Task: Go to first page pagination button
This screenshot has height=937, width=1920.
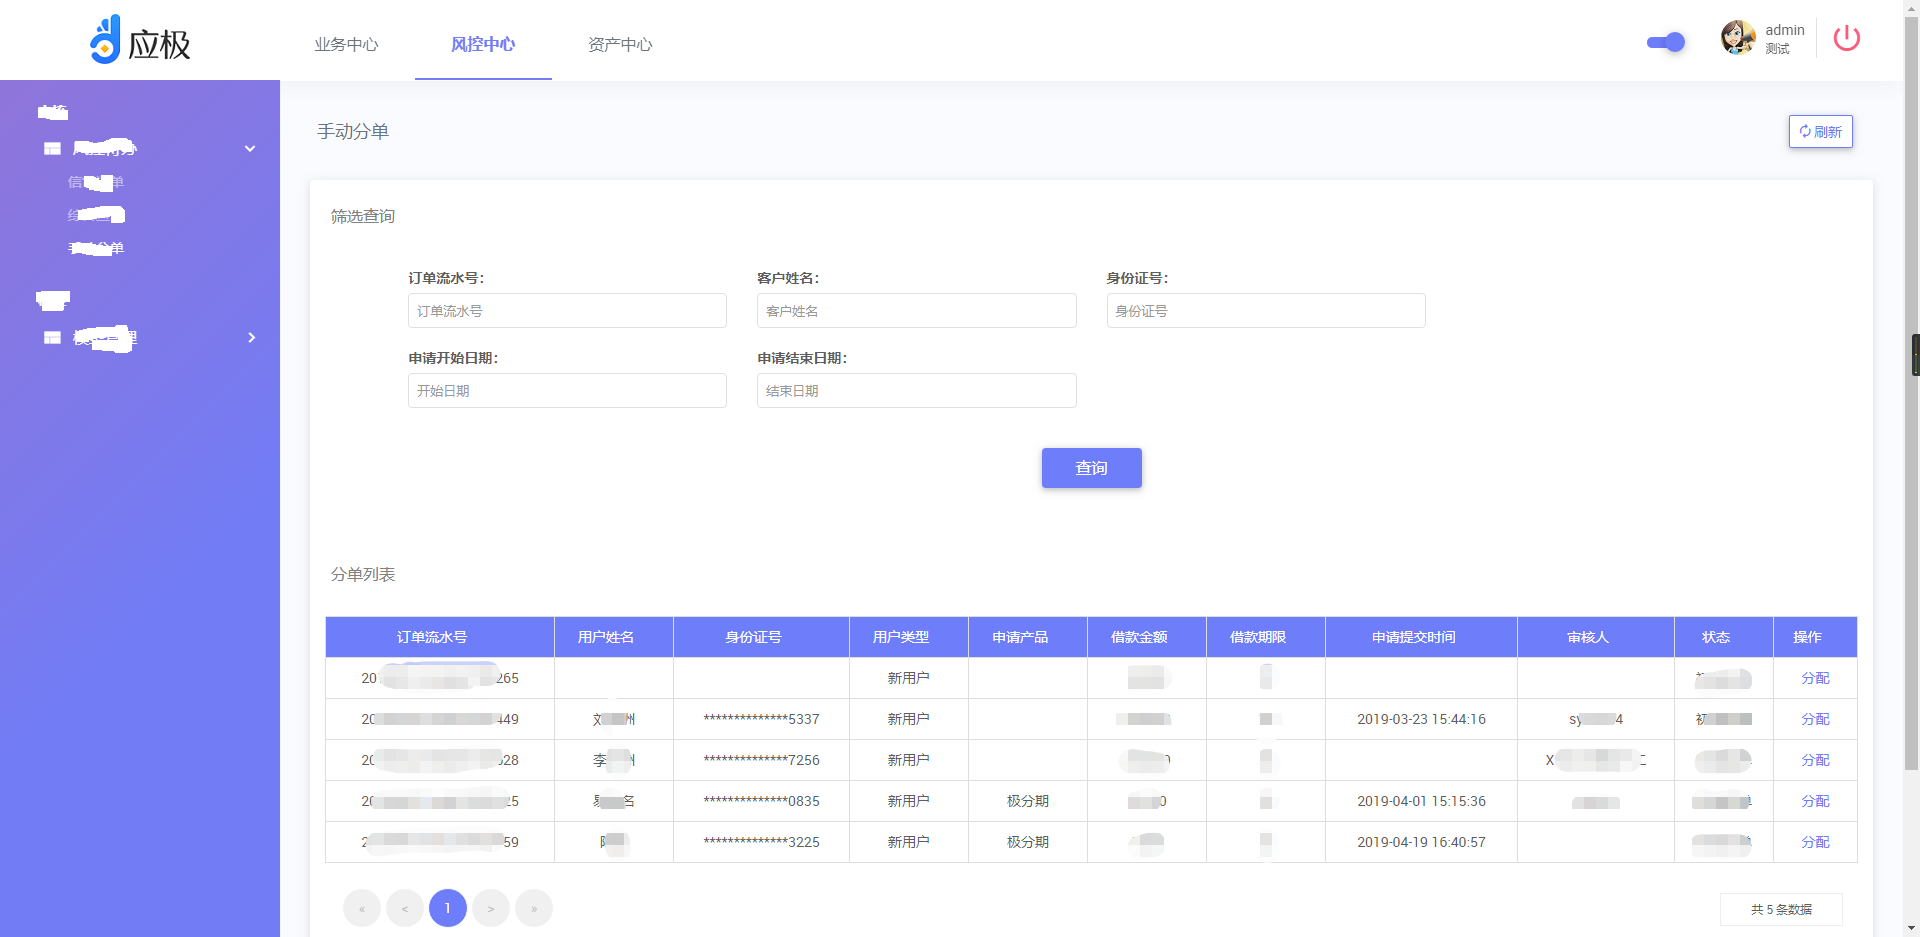Action: (x=362, y=908)
